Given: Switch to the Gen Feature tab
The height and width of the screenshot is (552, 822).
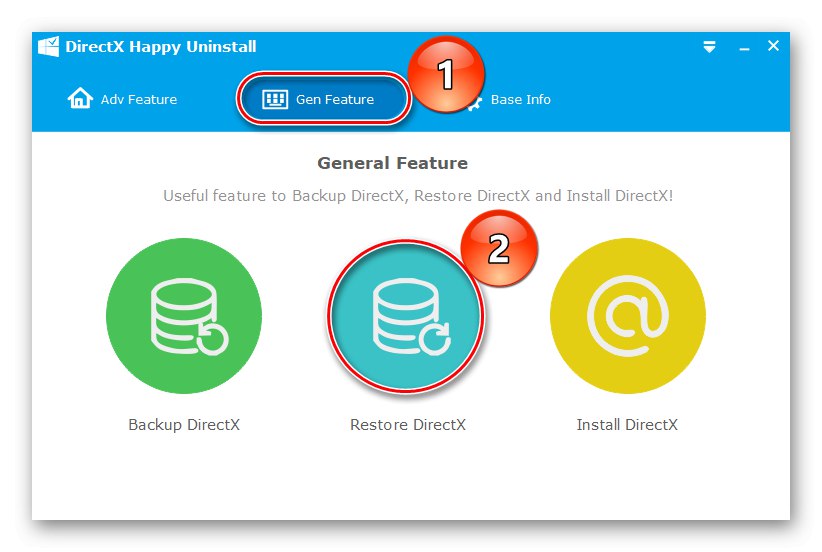Looking at the screenshot, I should 323,99.
